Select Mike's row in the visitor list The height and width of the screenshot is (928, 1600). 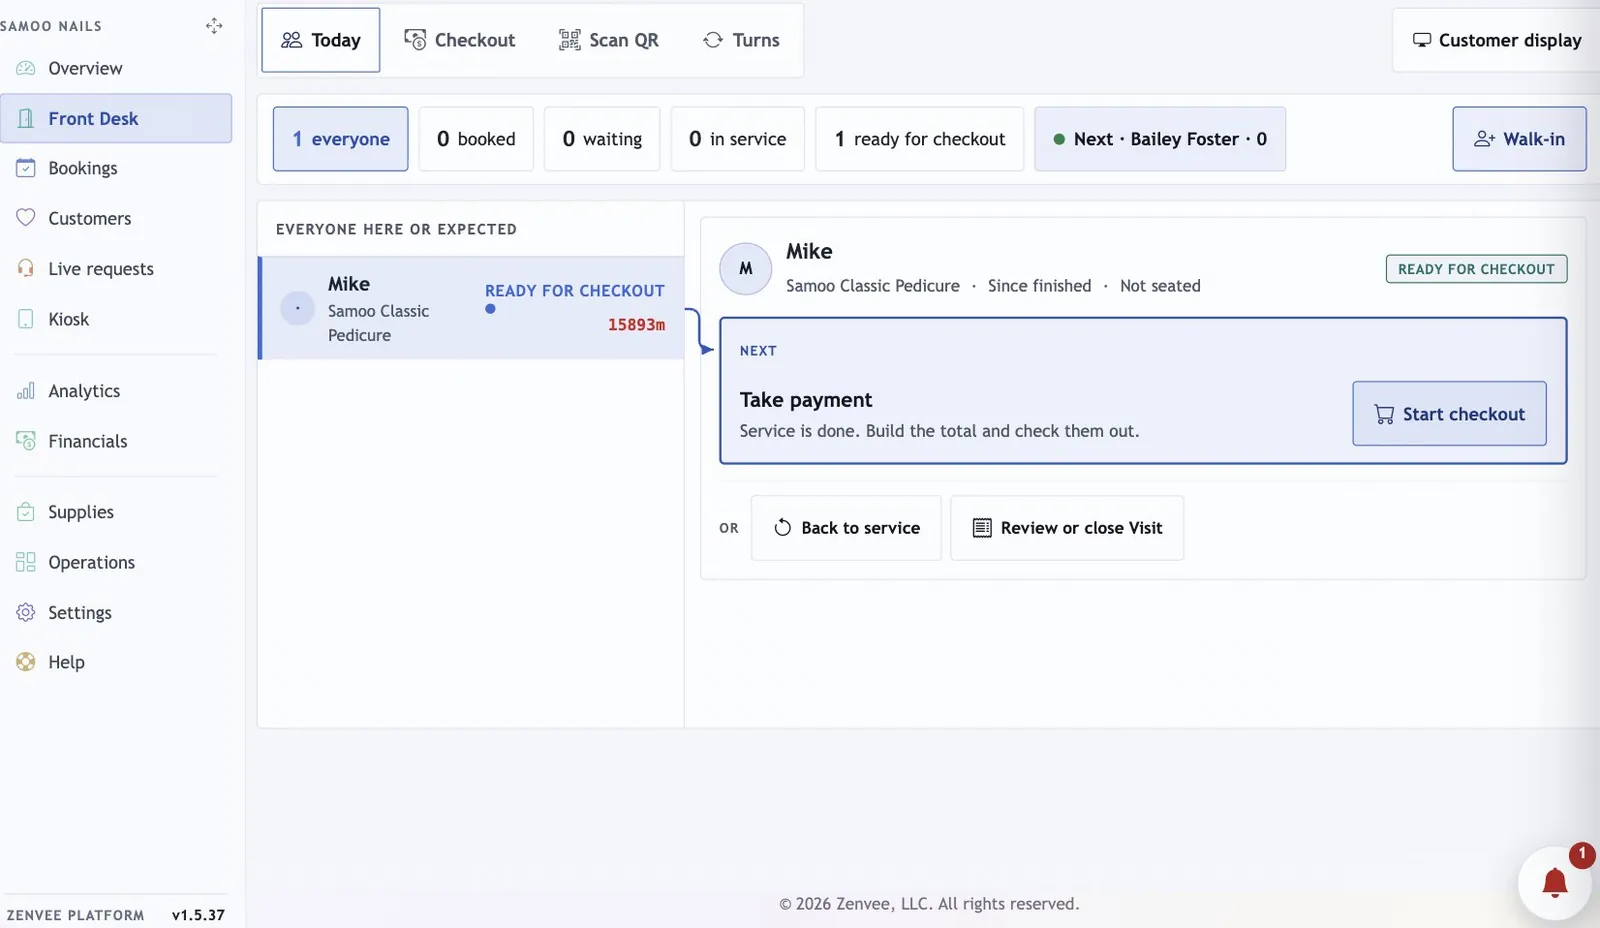click(x=471, y=308)
